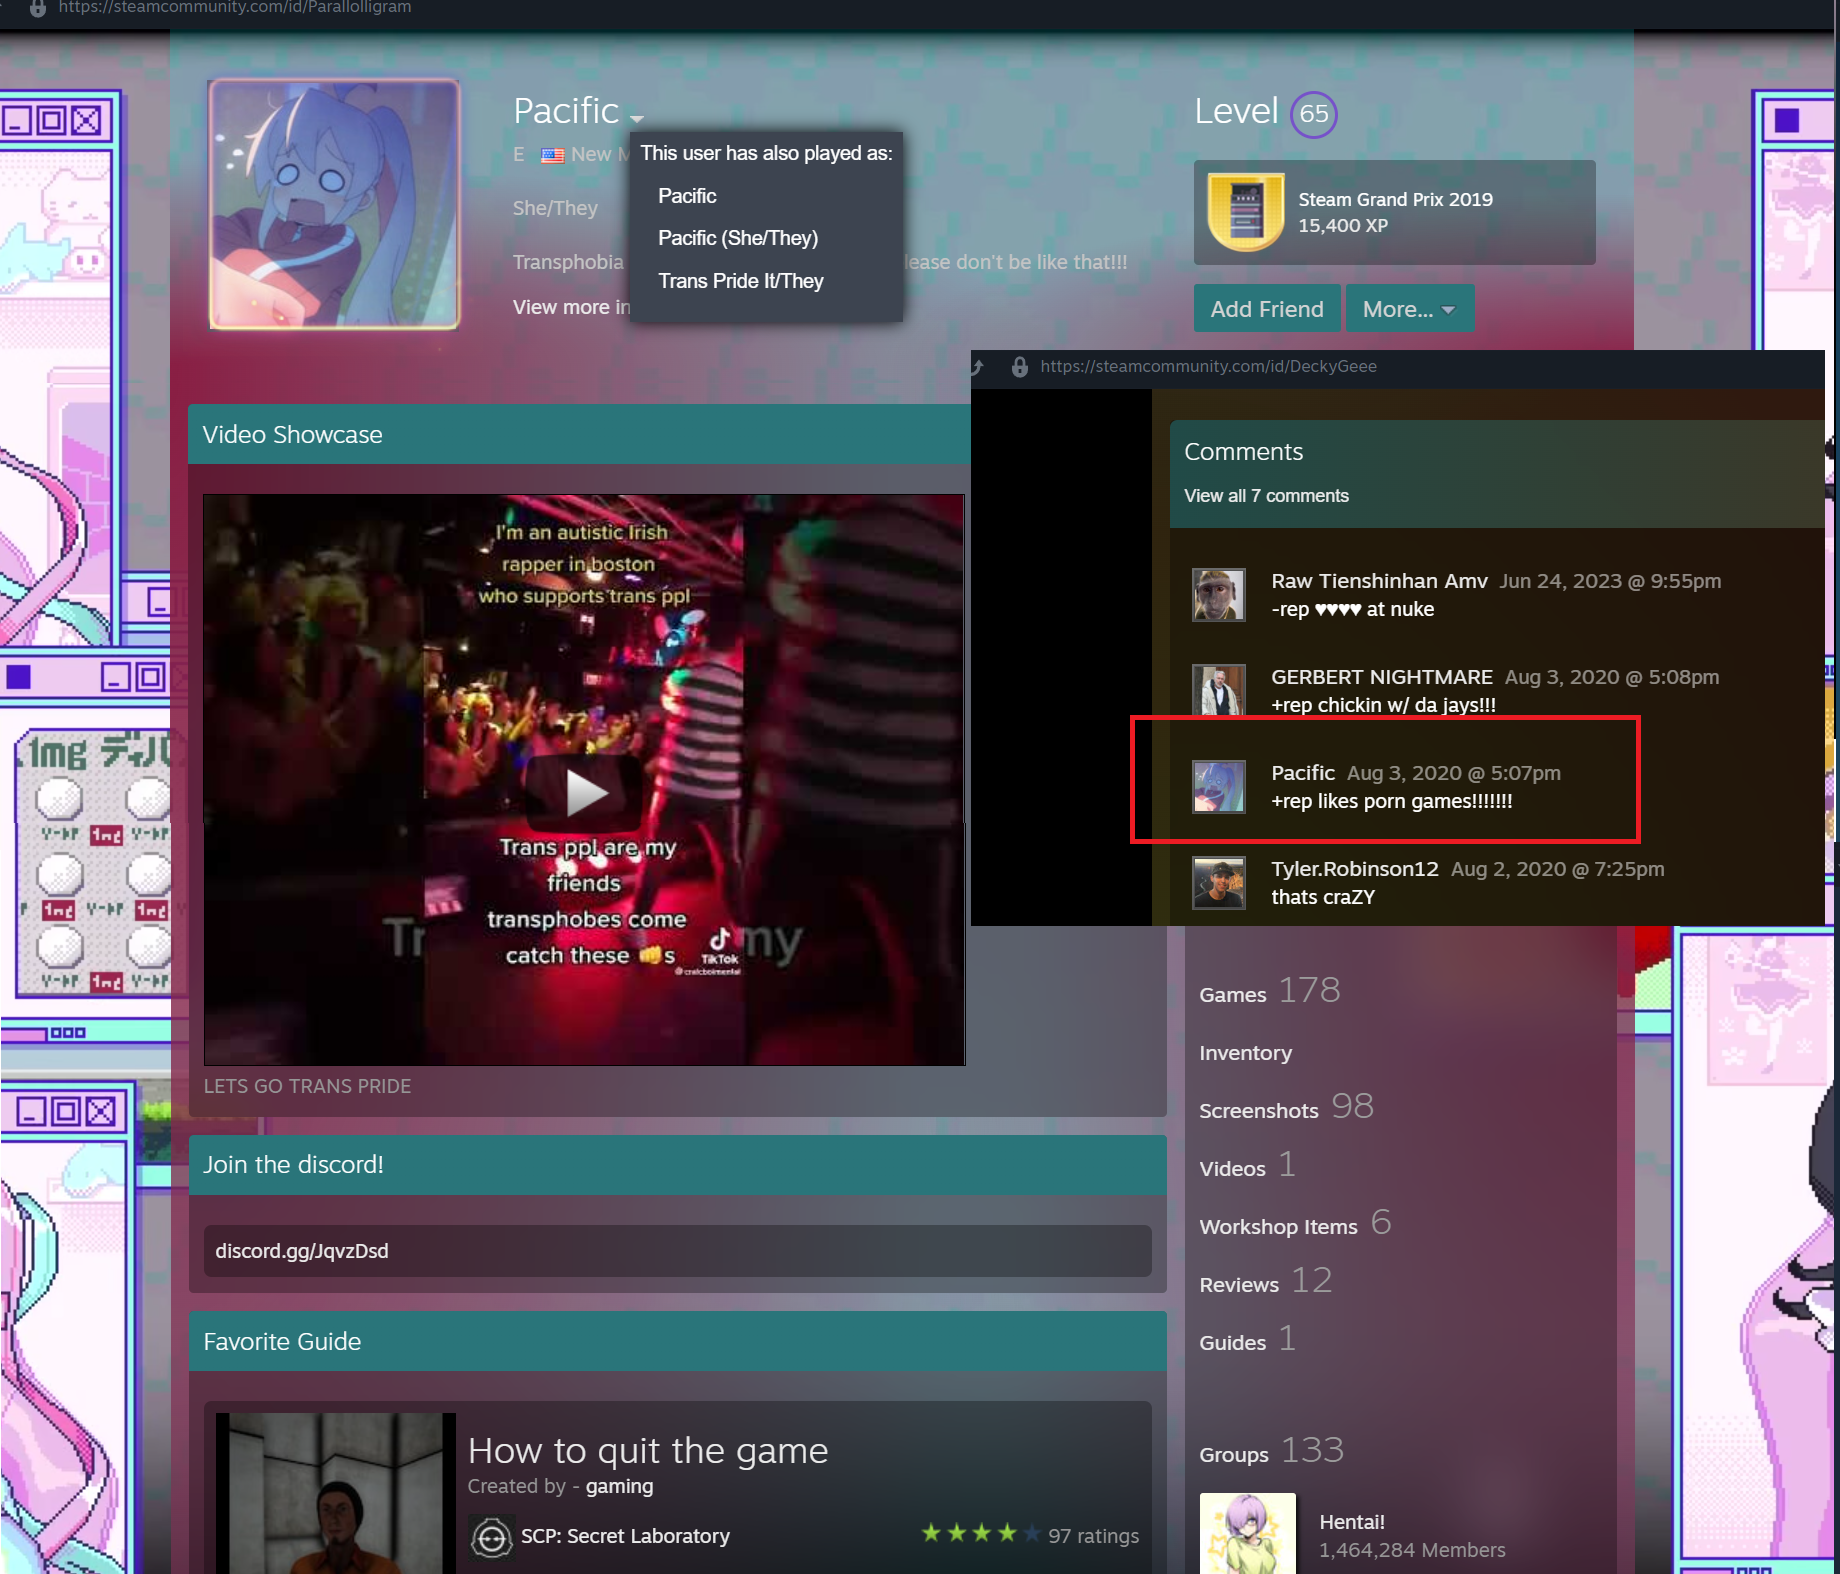Open the Steam Grand Prix 2019 badge icon
The height and width of the screenshot is (1574, 1840).
tap(1246, 212)
